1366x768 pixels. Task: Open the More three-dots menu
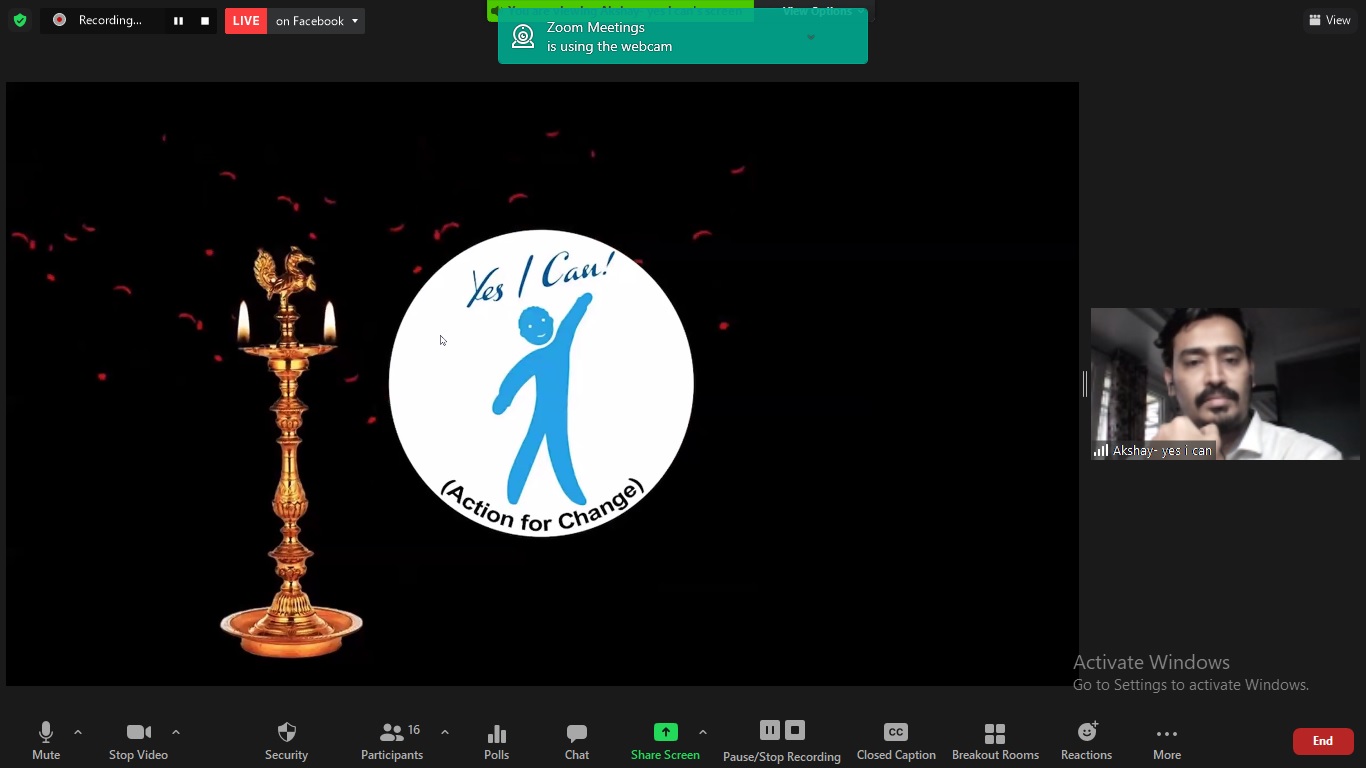coord(1167,741)
